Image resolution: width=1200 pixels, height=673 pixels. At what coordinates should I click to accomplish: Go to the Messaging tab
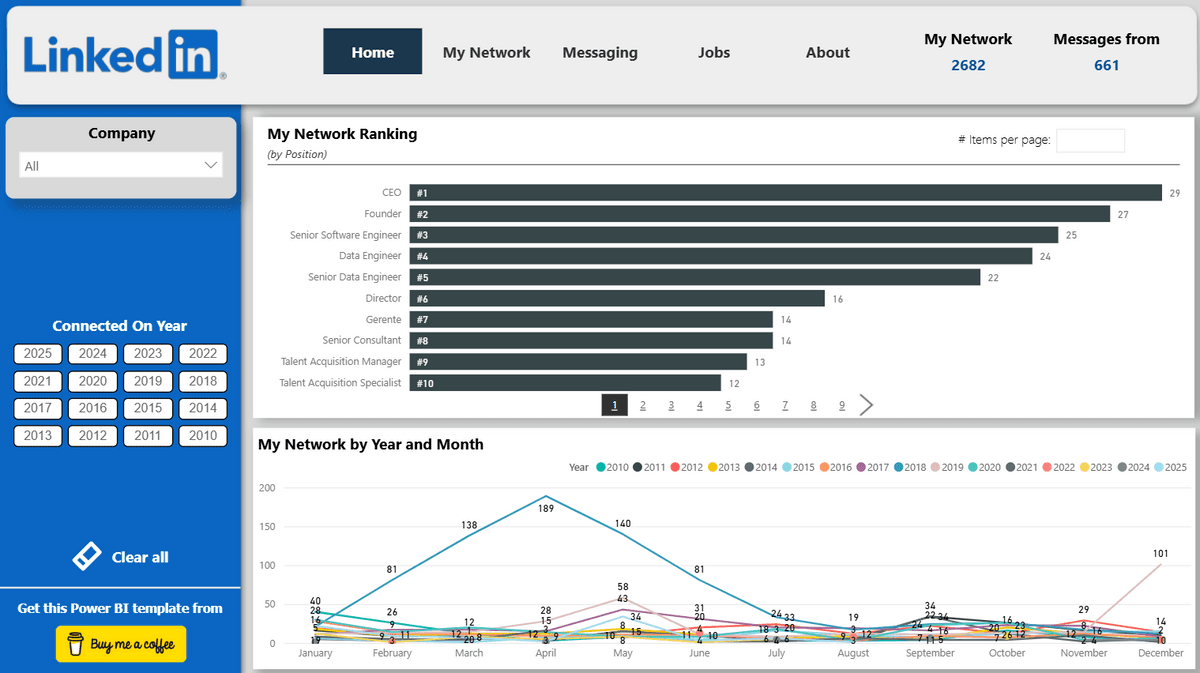600,52
